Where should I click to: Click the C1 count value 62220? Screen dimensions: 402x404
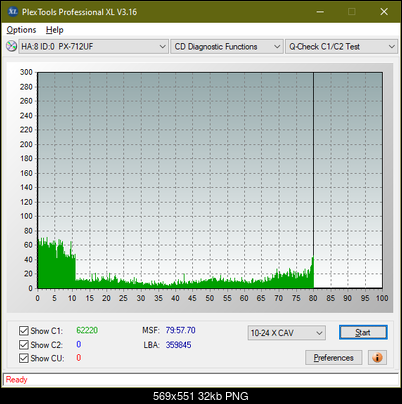(87, 330)
